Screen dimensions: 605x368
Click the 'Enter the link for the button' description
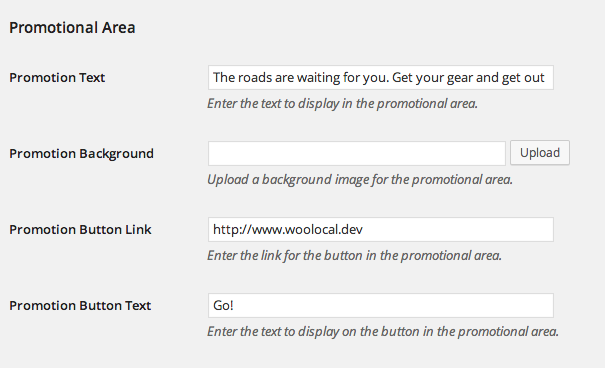click(355, 256)
